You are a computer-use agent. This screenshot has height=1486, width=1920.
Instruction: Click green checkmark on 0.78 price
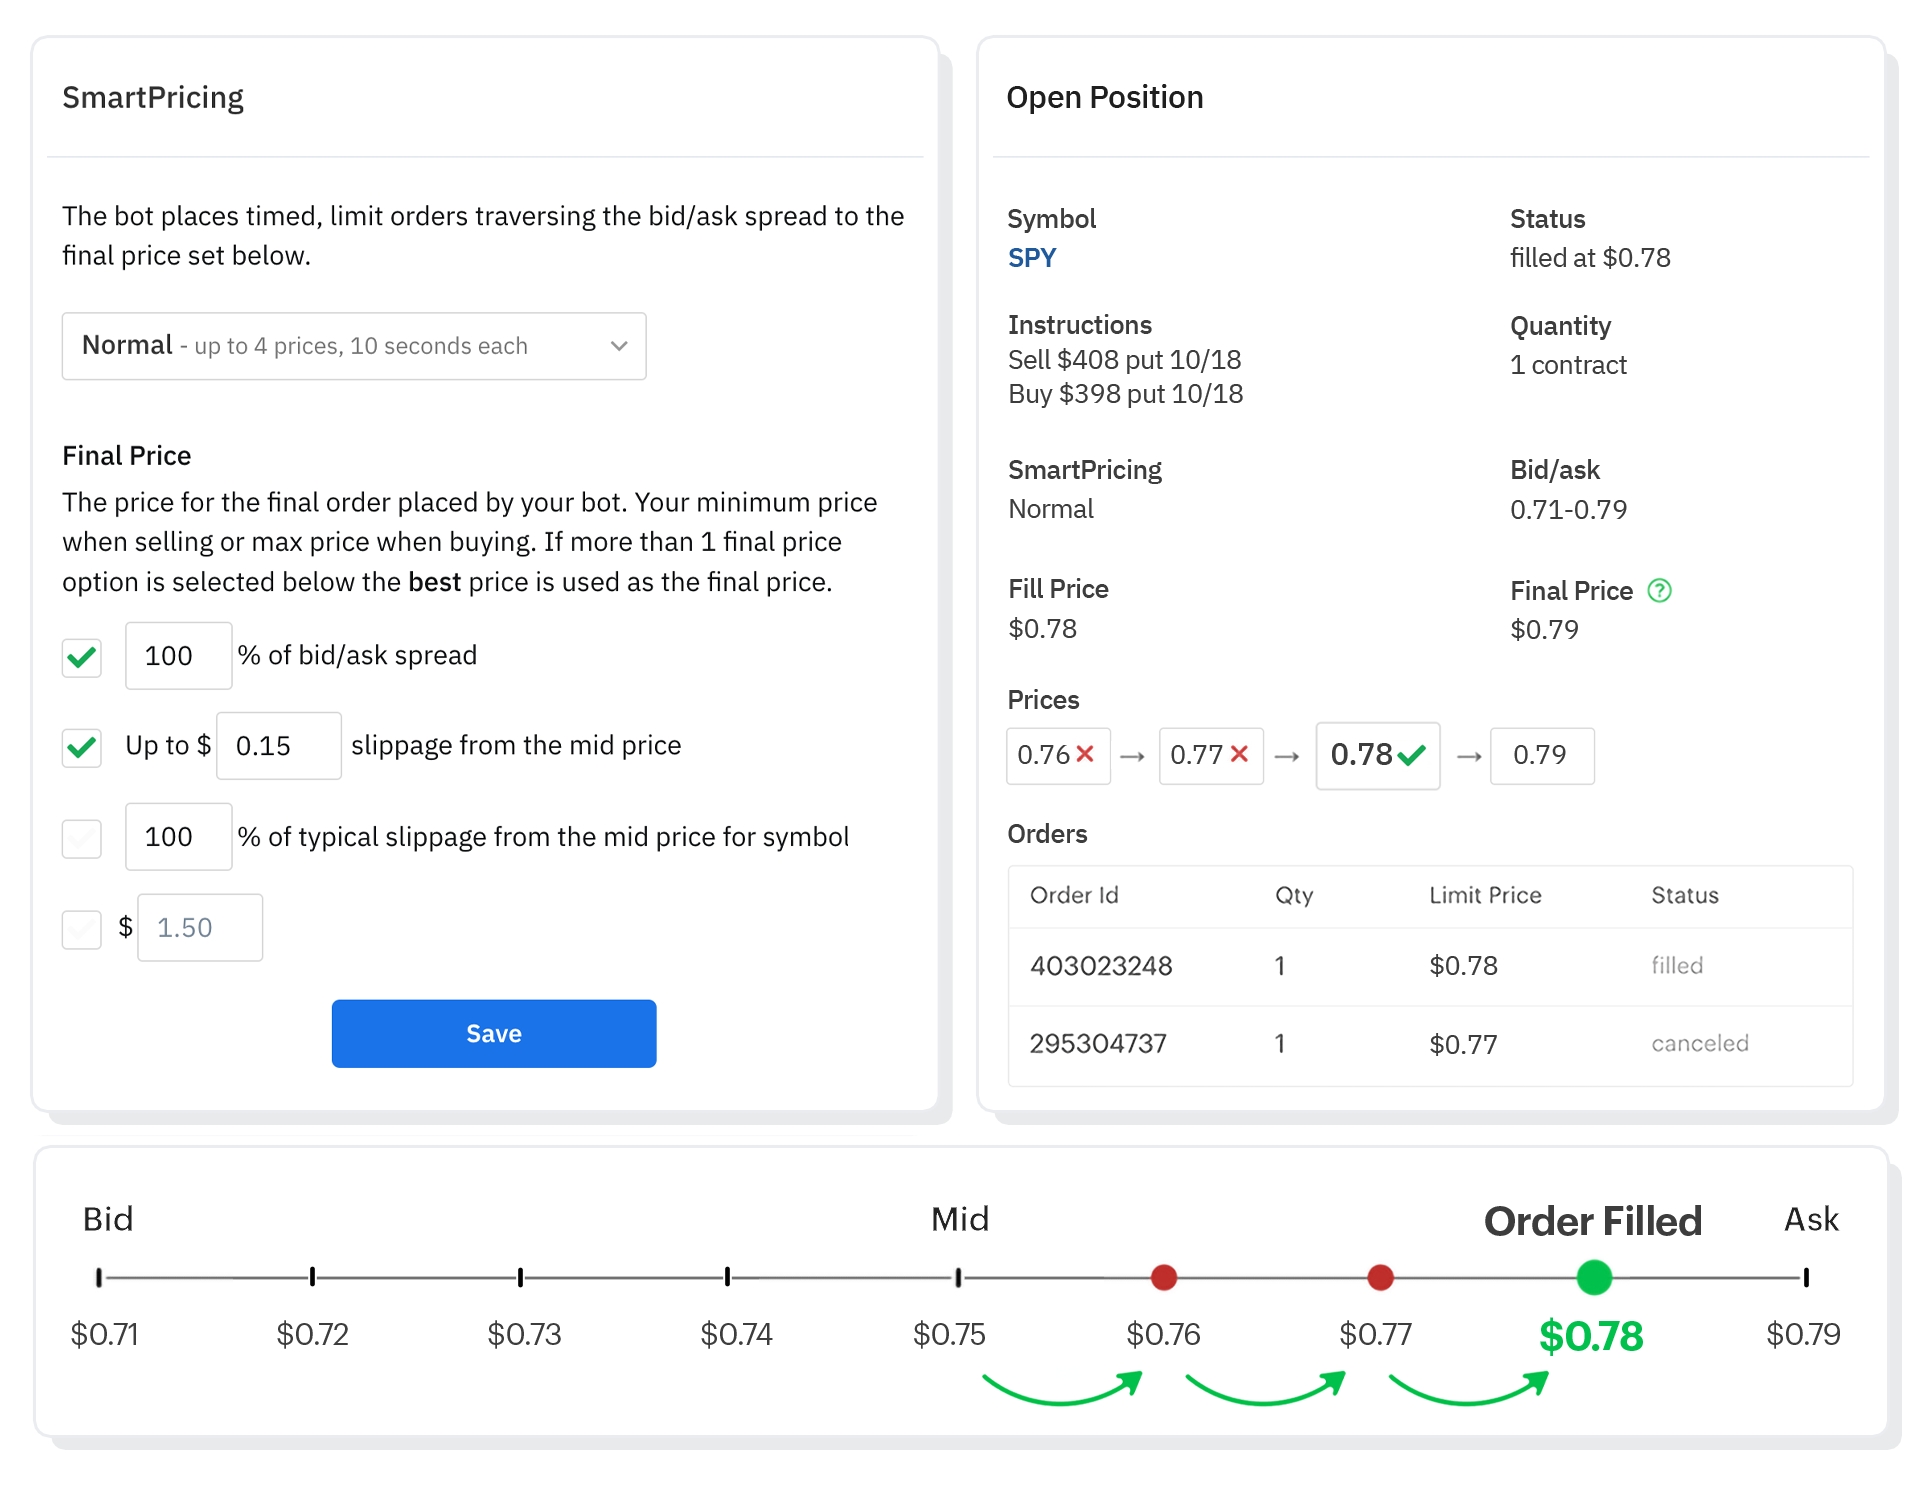coord(1411,755)
